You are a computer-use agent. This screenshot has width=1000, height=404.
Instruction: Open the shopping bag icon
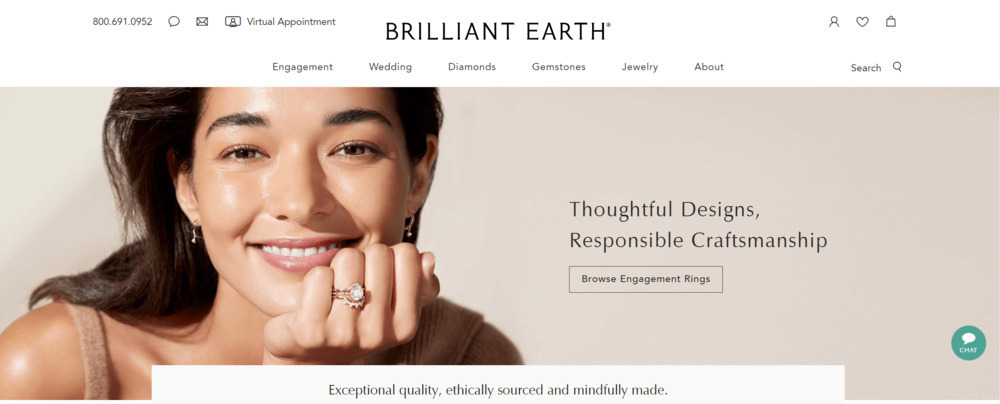(x=891, y=21)
